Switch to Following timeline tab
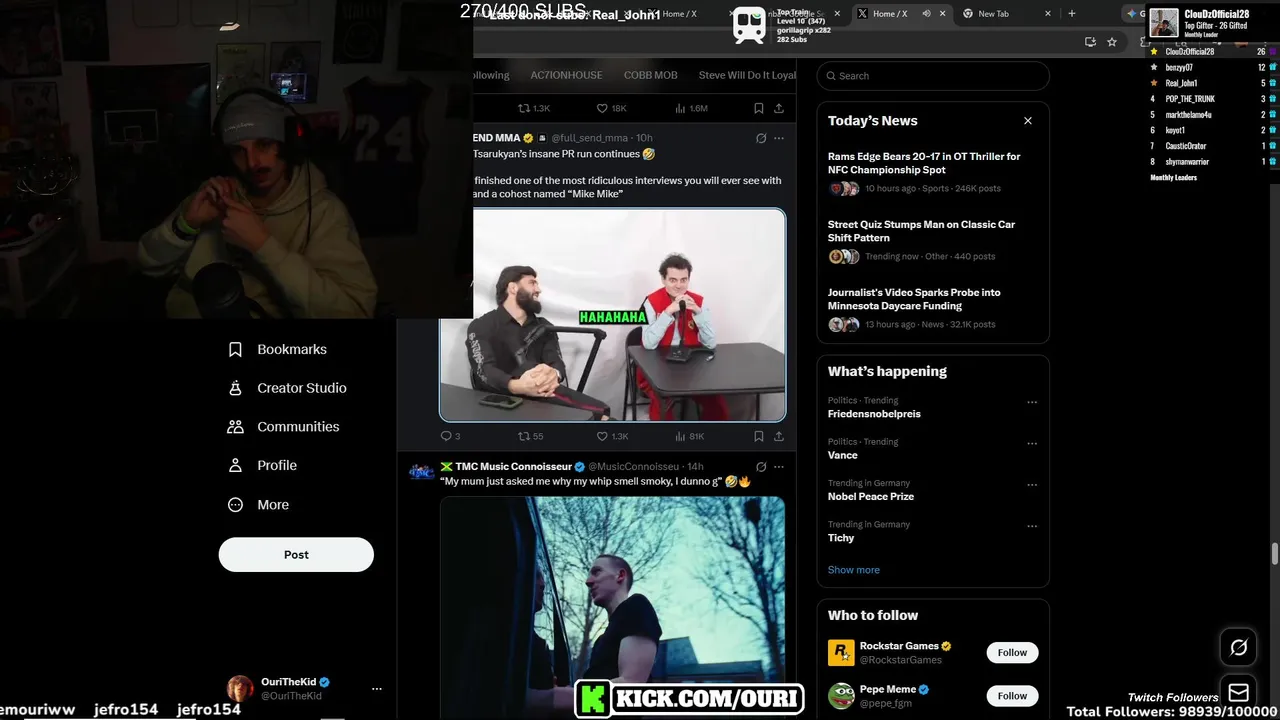 pos(490,76)
